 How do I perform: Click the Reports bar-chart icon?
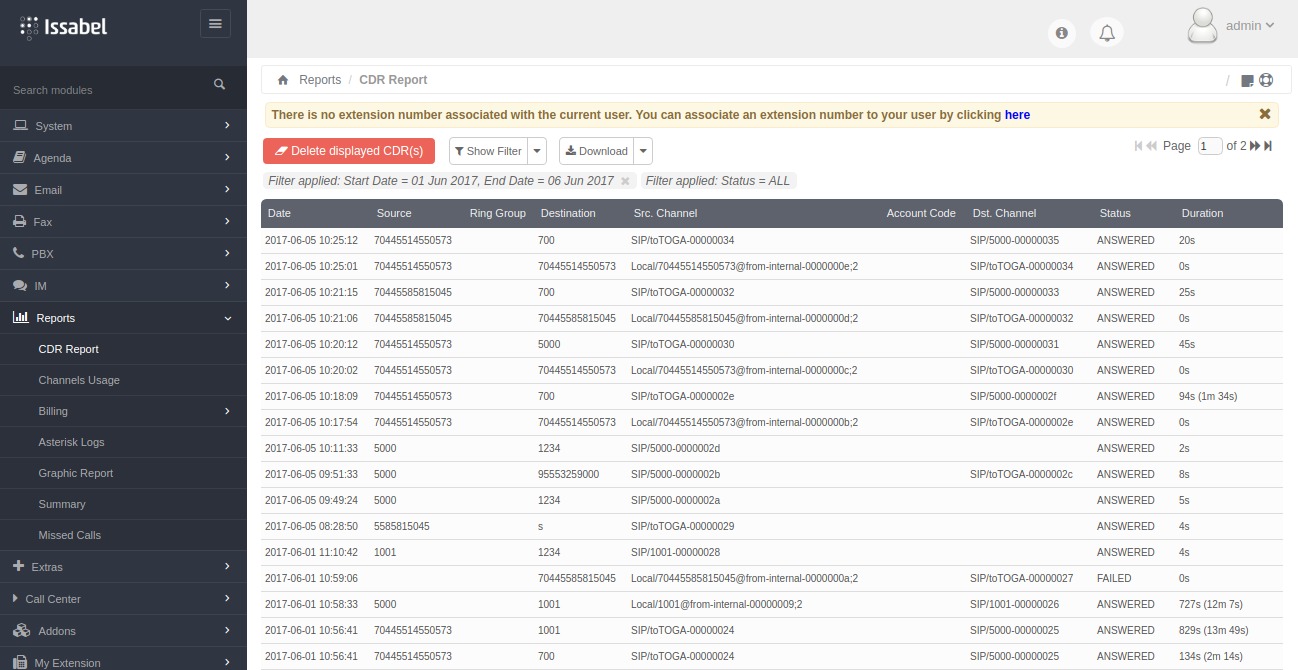point(22,318)
